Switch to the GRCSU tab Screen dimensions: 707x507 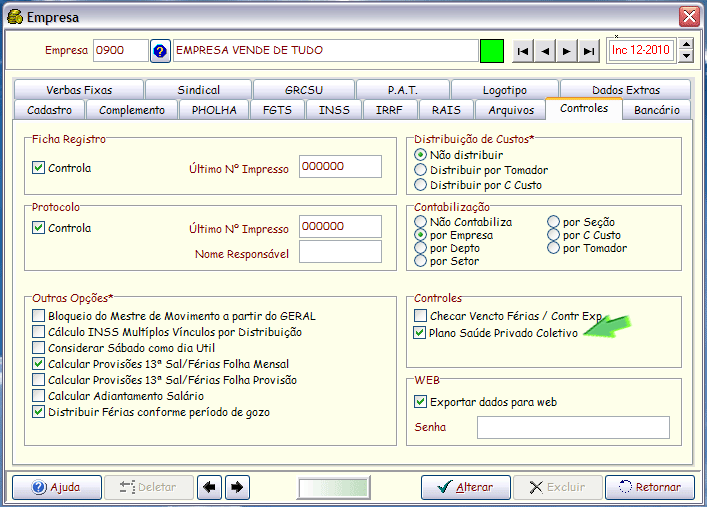click(x=304, y=90)
